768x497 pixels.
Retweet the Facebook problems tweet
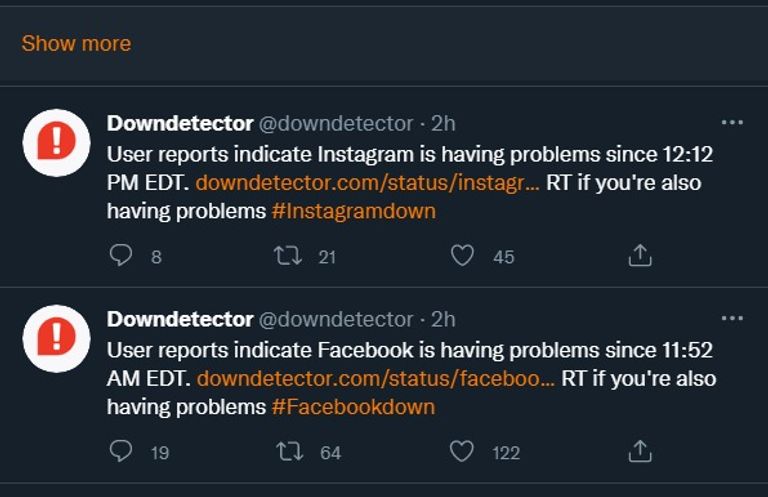[x=288, y=452]
